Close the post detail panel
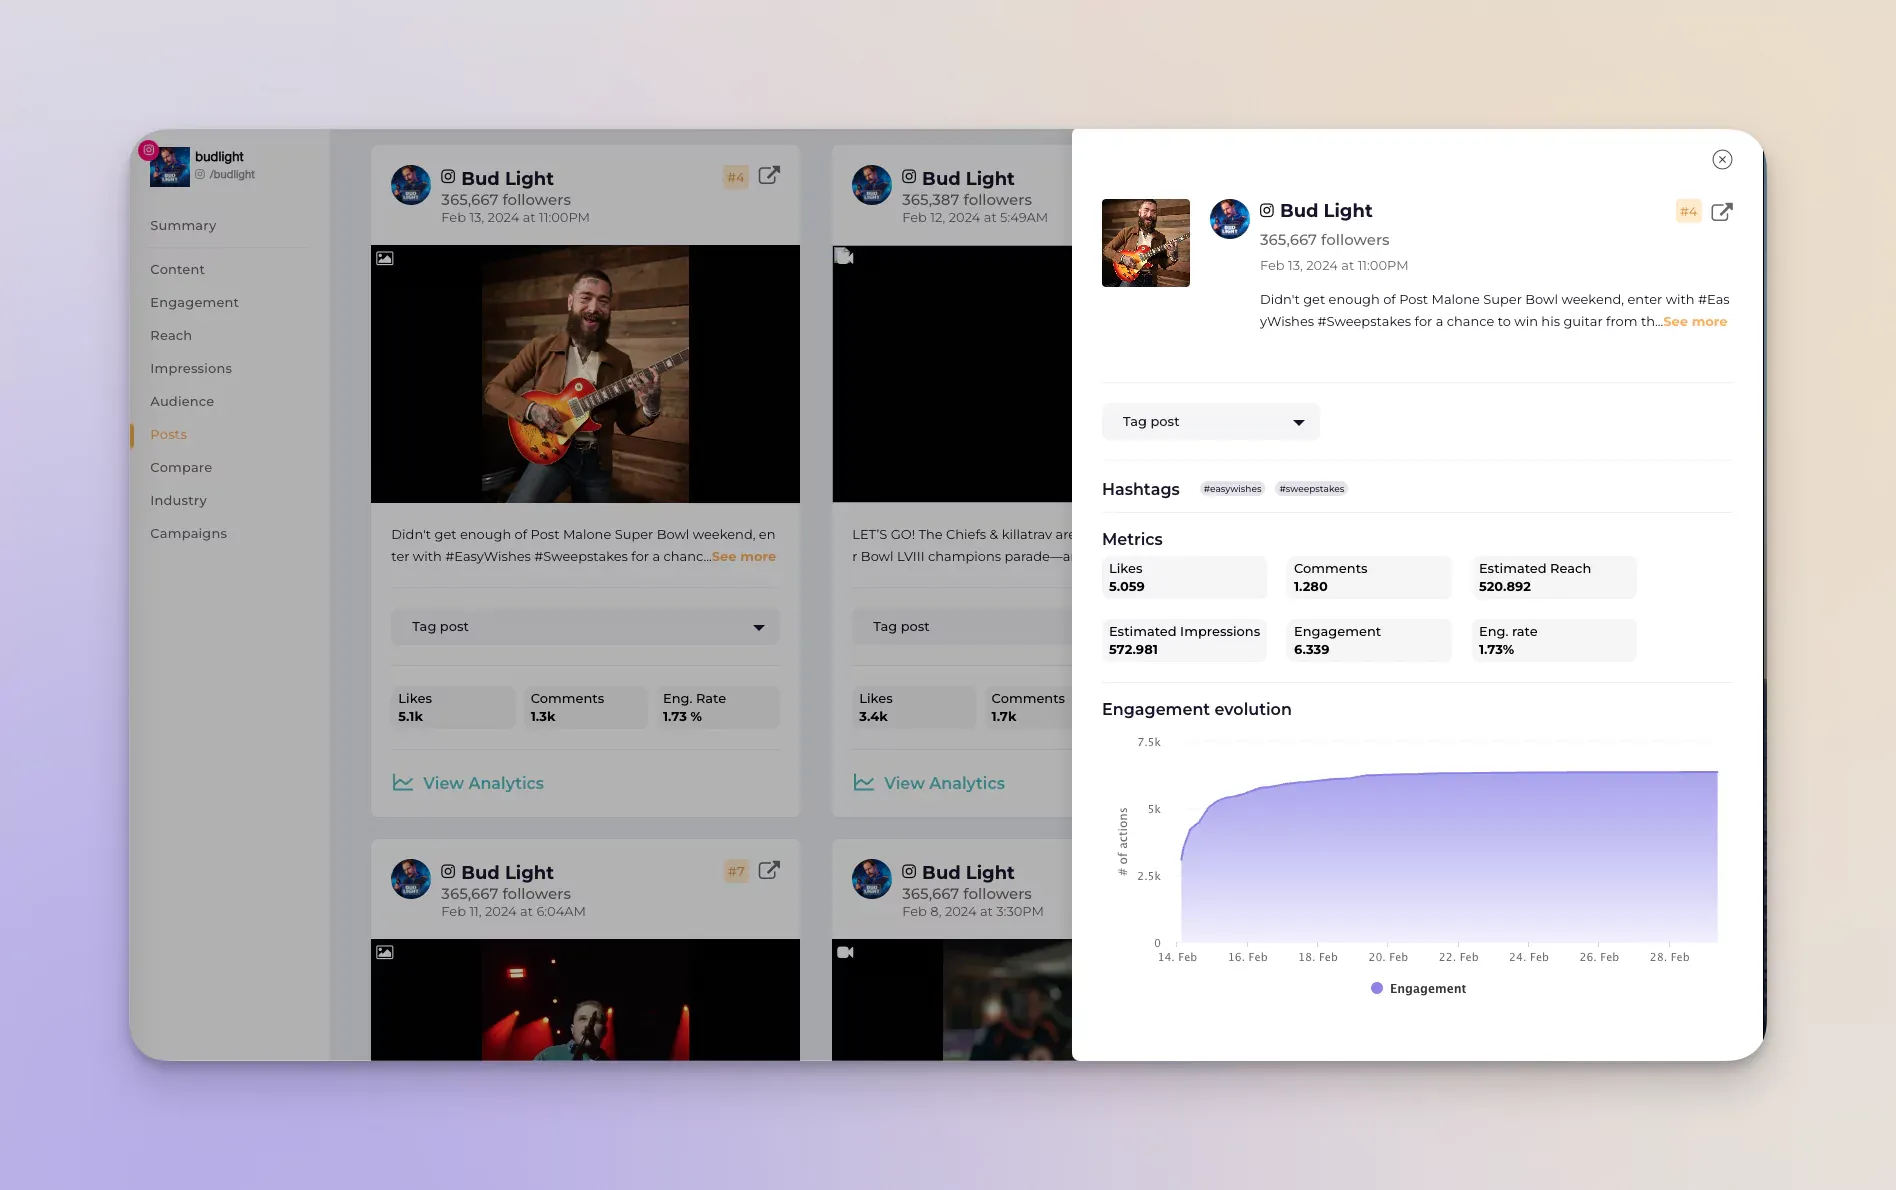The height and width of the screenshot is (1190, 1896). [x=1722, y=160]
